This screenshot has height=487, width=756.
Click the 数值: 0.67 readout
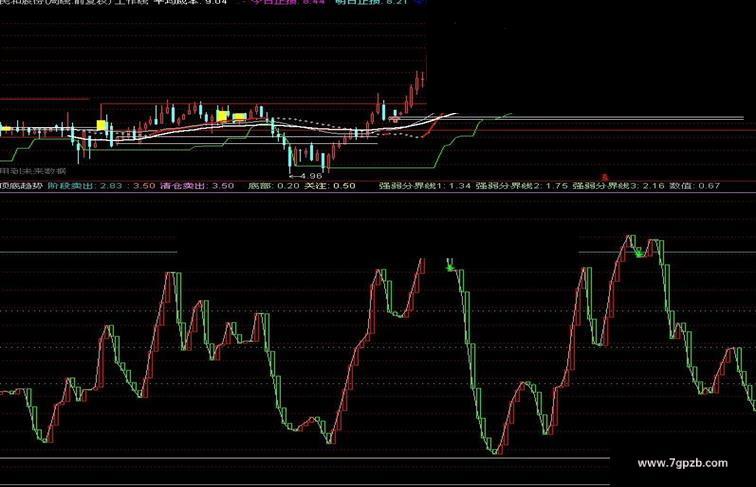tap(695, 186)
